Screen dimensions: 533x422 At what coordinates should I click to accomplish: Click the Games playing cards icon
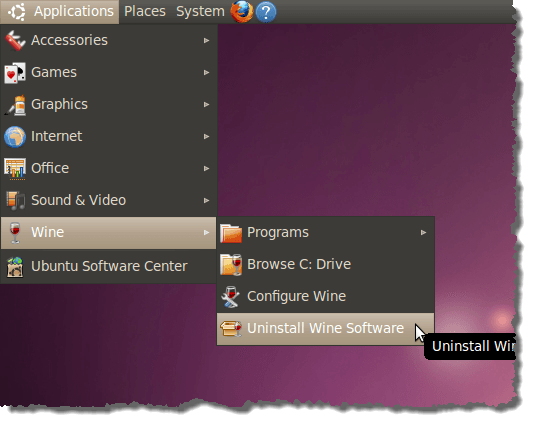pos(15,72)
